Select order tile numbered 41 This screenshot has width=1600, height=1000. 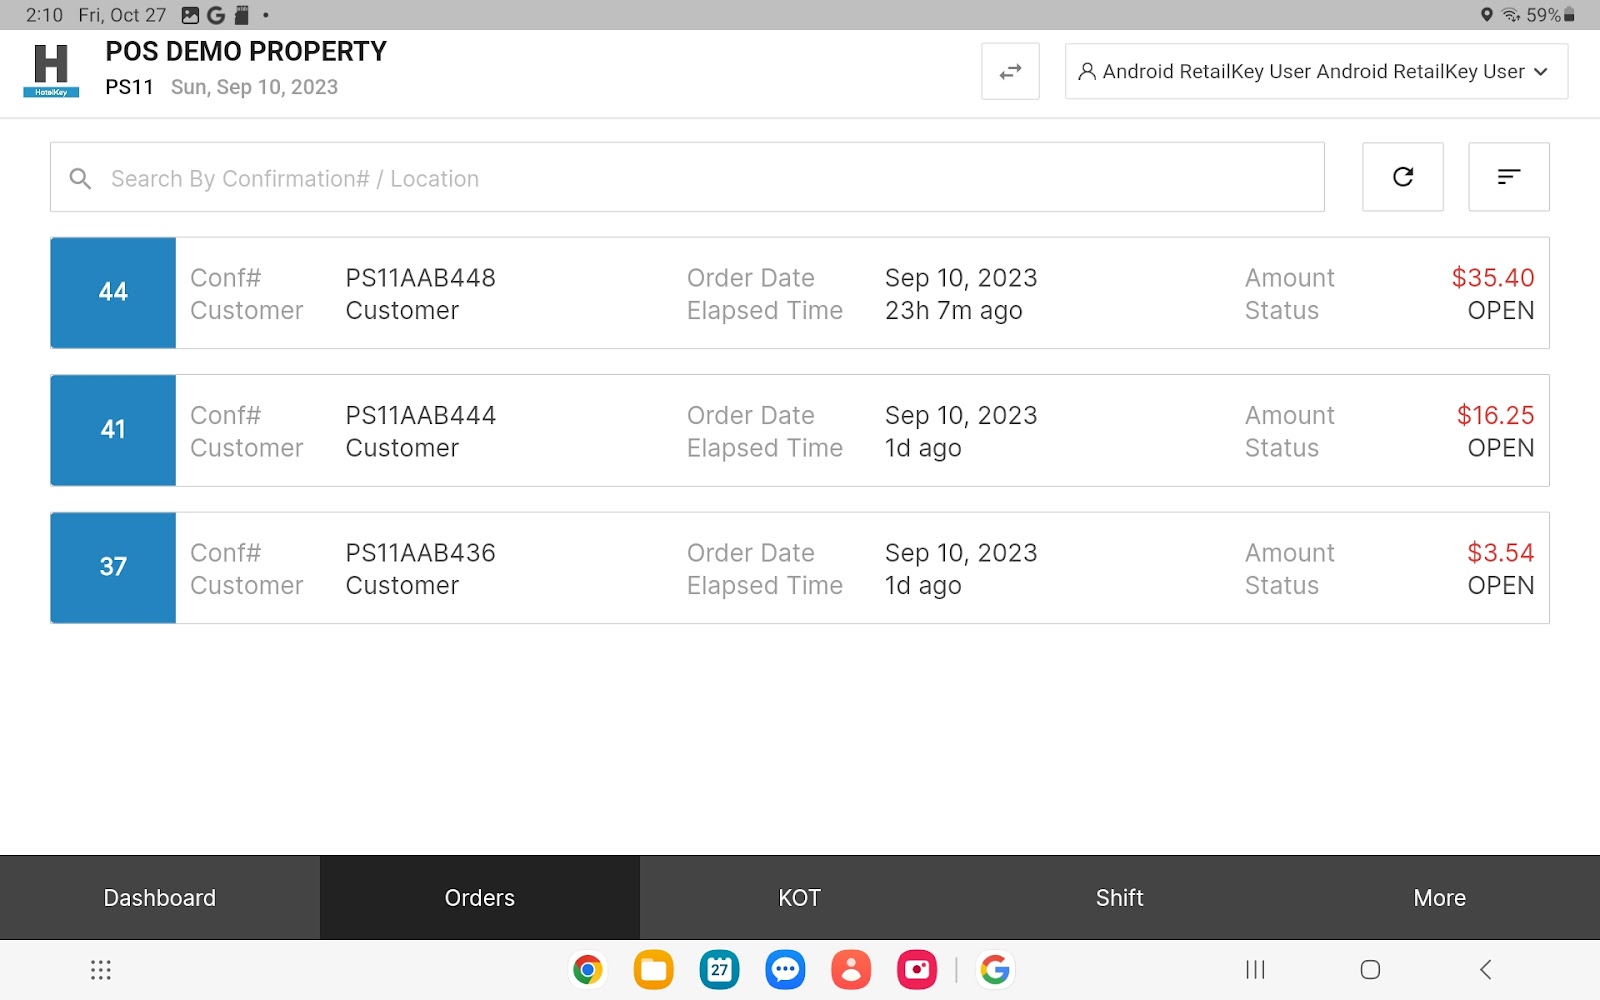(x=112, y=430)
